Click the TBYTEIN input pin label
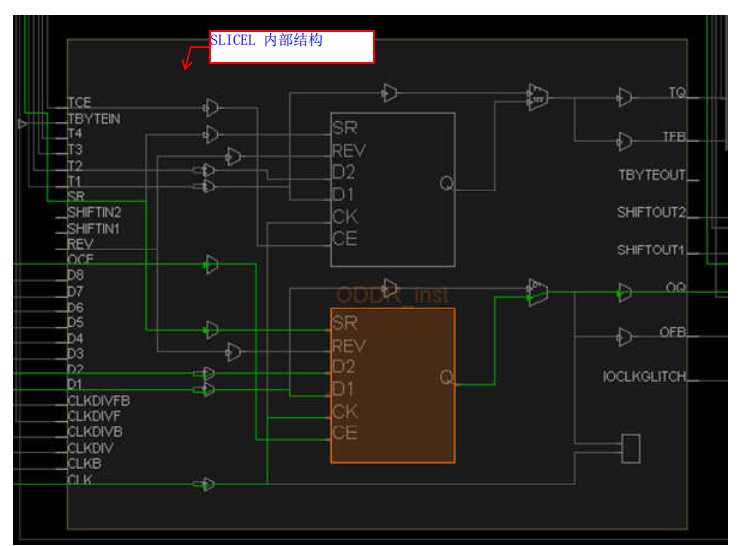Image resolution: width=749 pixels, height=546 pixels. (94, 119)
